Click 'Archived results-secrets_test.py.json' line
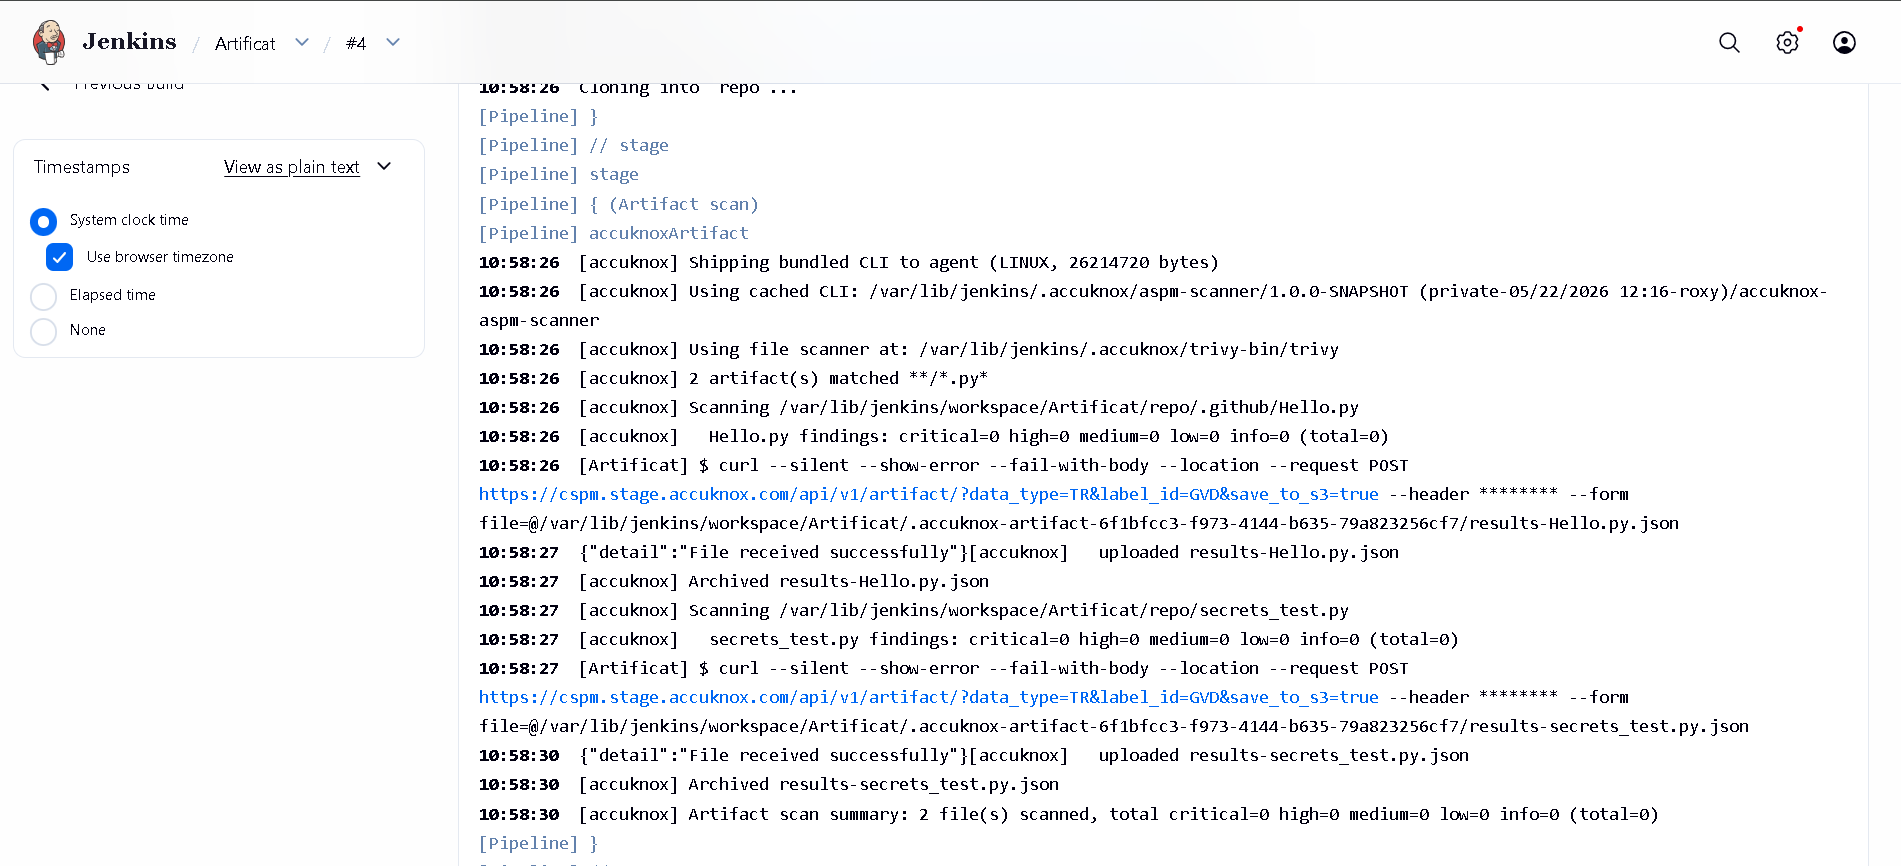Image resolution: width=1901 pixels, height=866 pixels. click(x=768, y=784)
